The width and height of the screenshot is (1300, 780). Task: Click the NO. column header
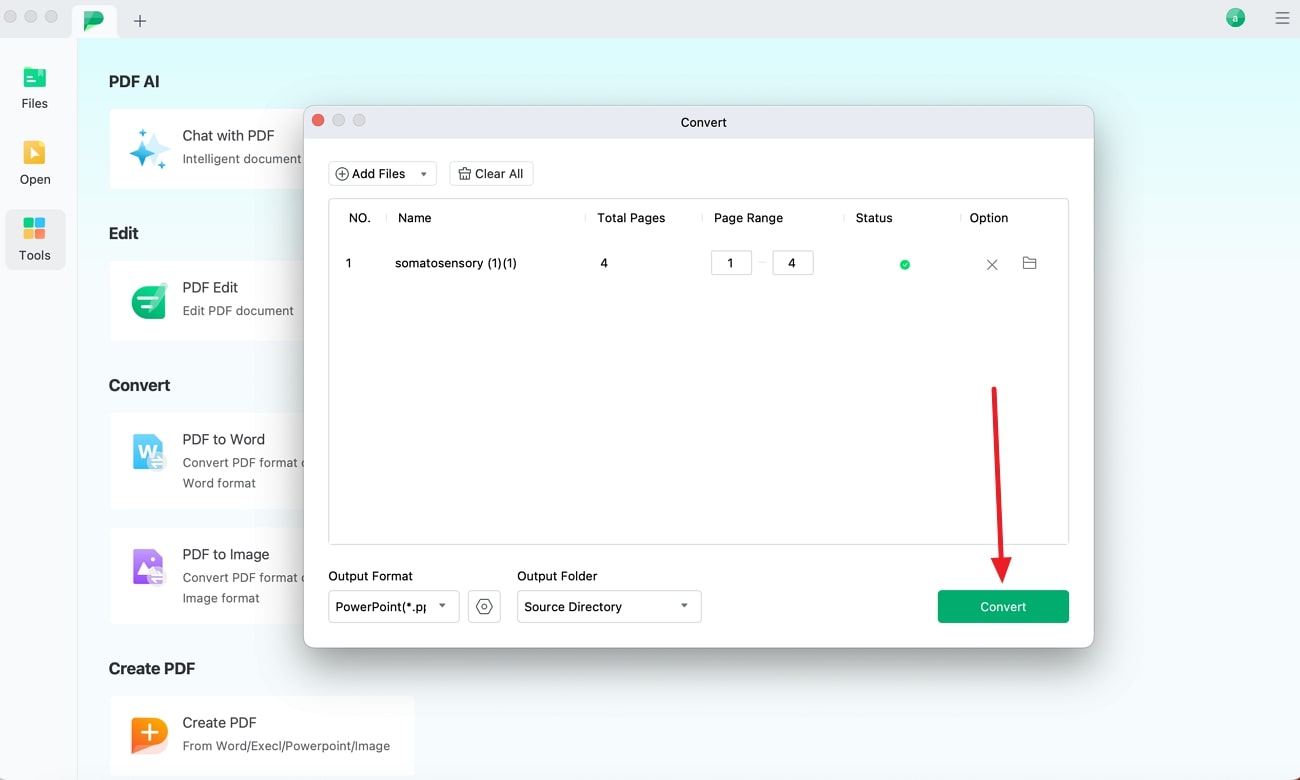coord(360,218)
